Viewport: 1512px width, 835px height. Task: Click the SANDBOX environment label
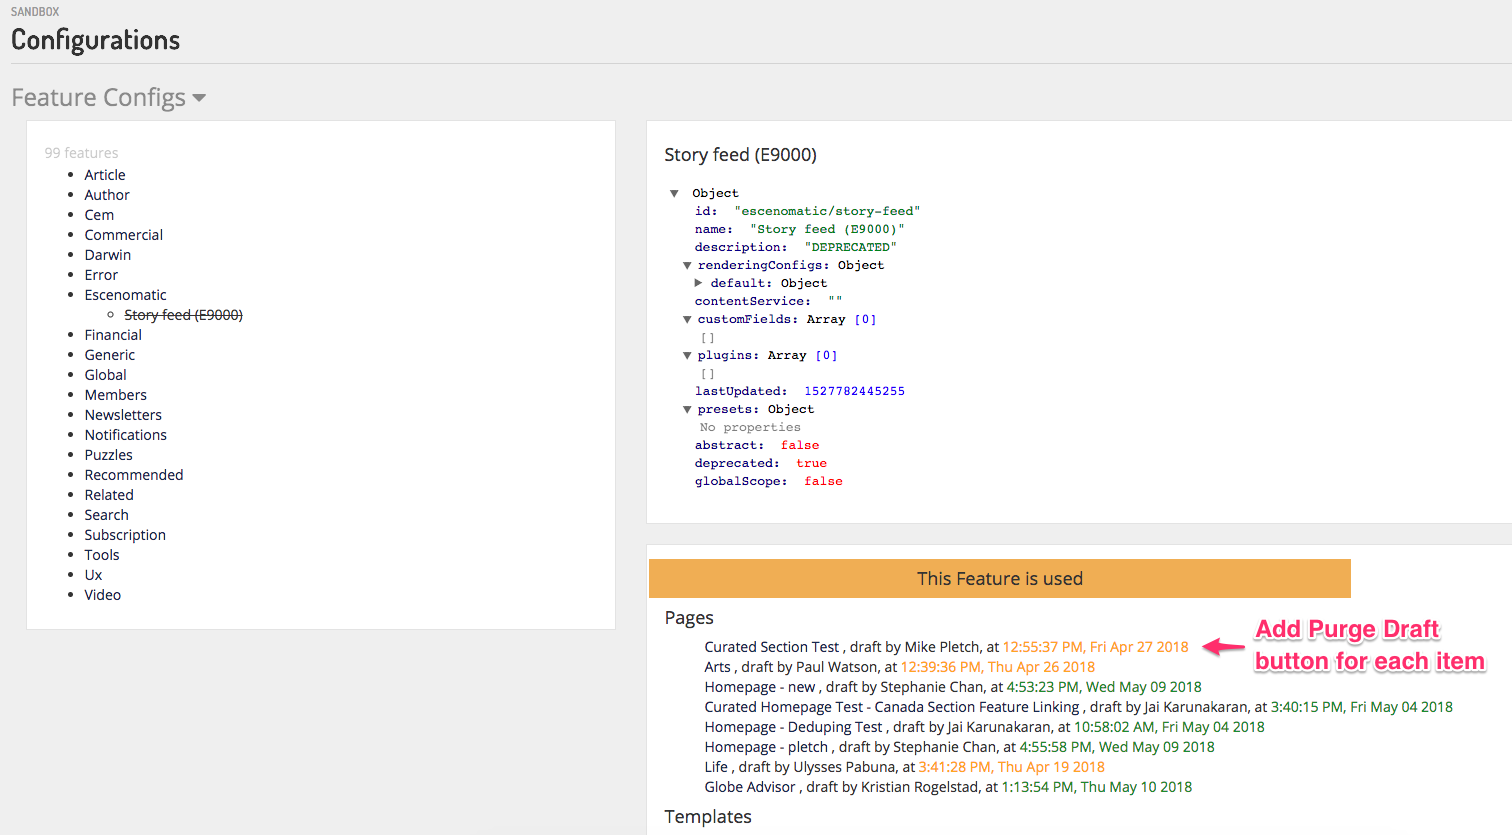[35, 12]
